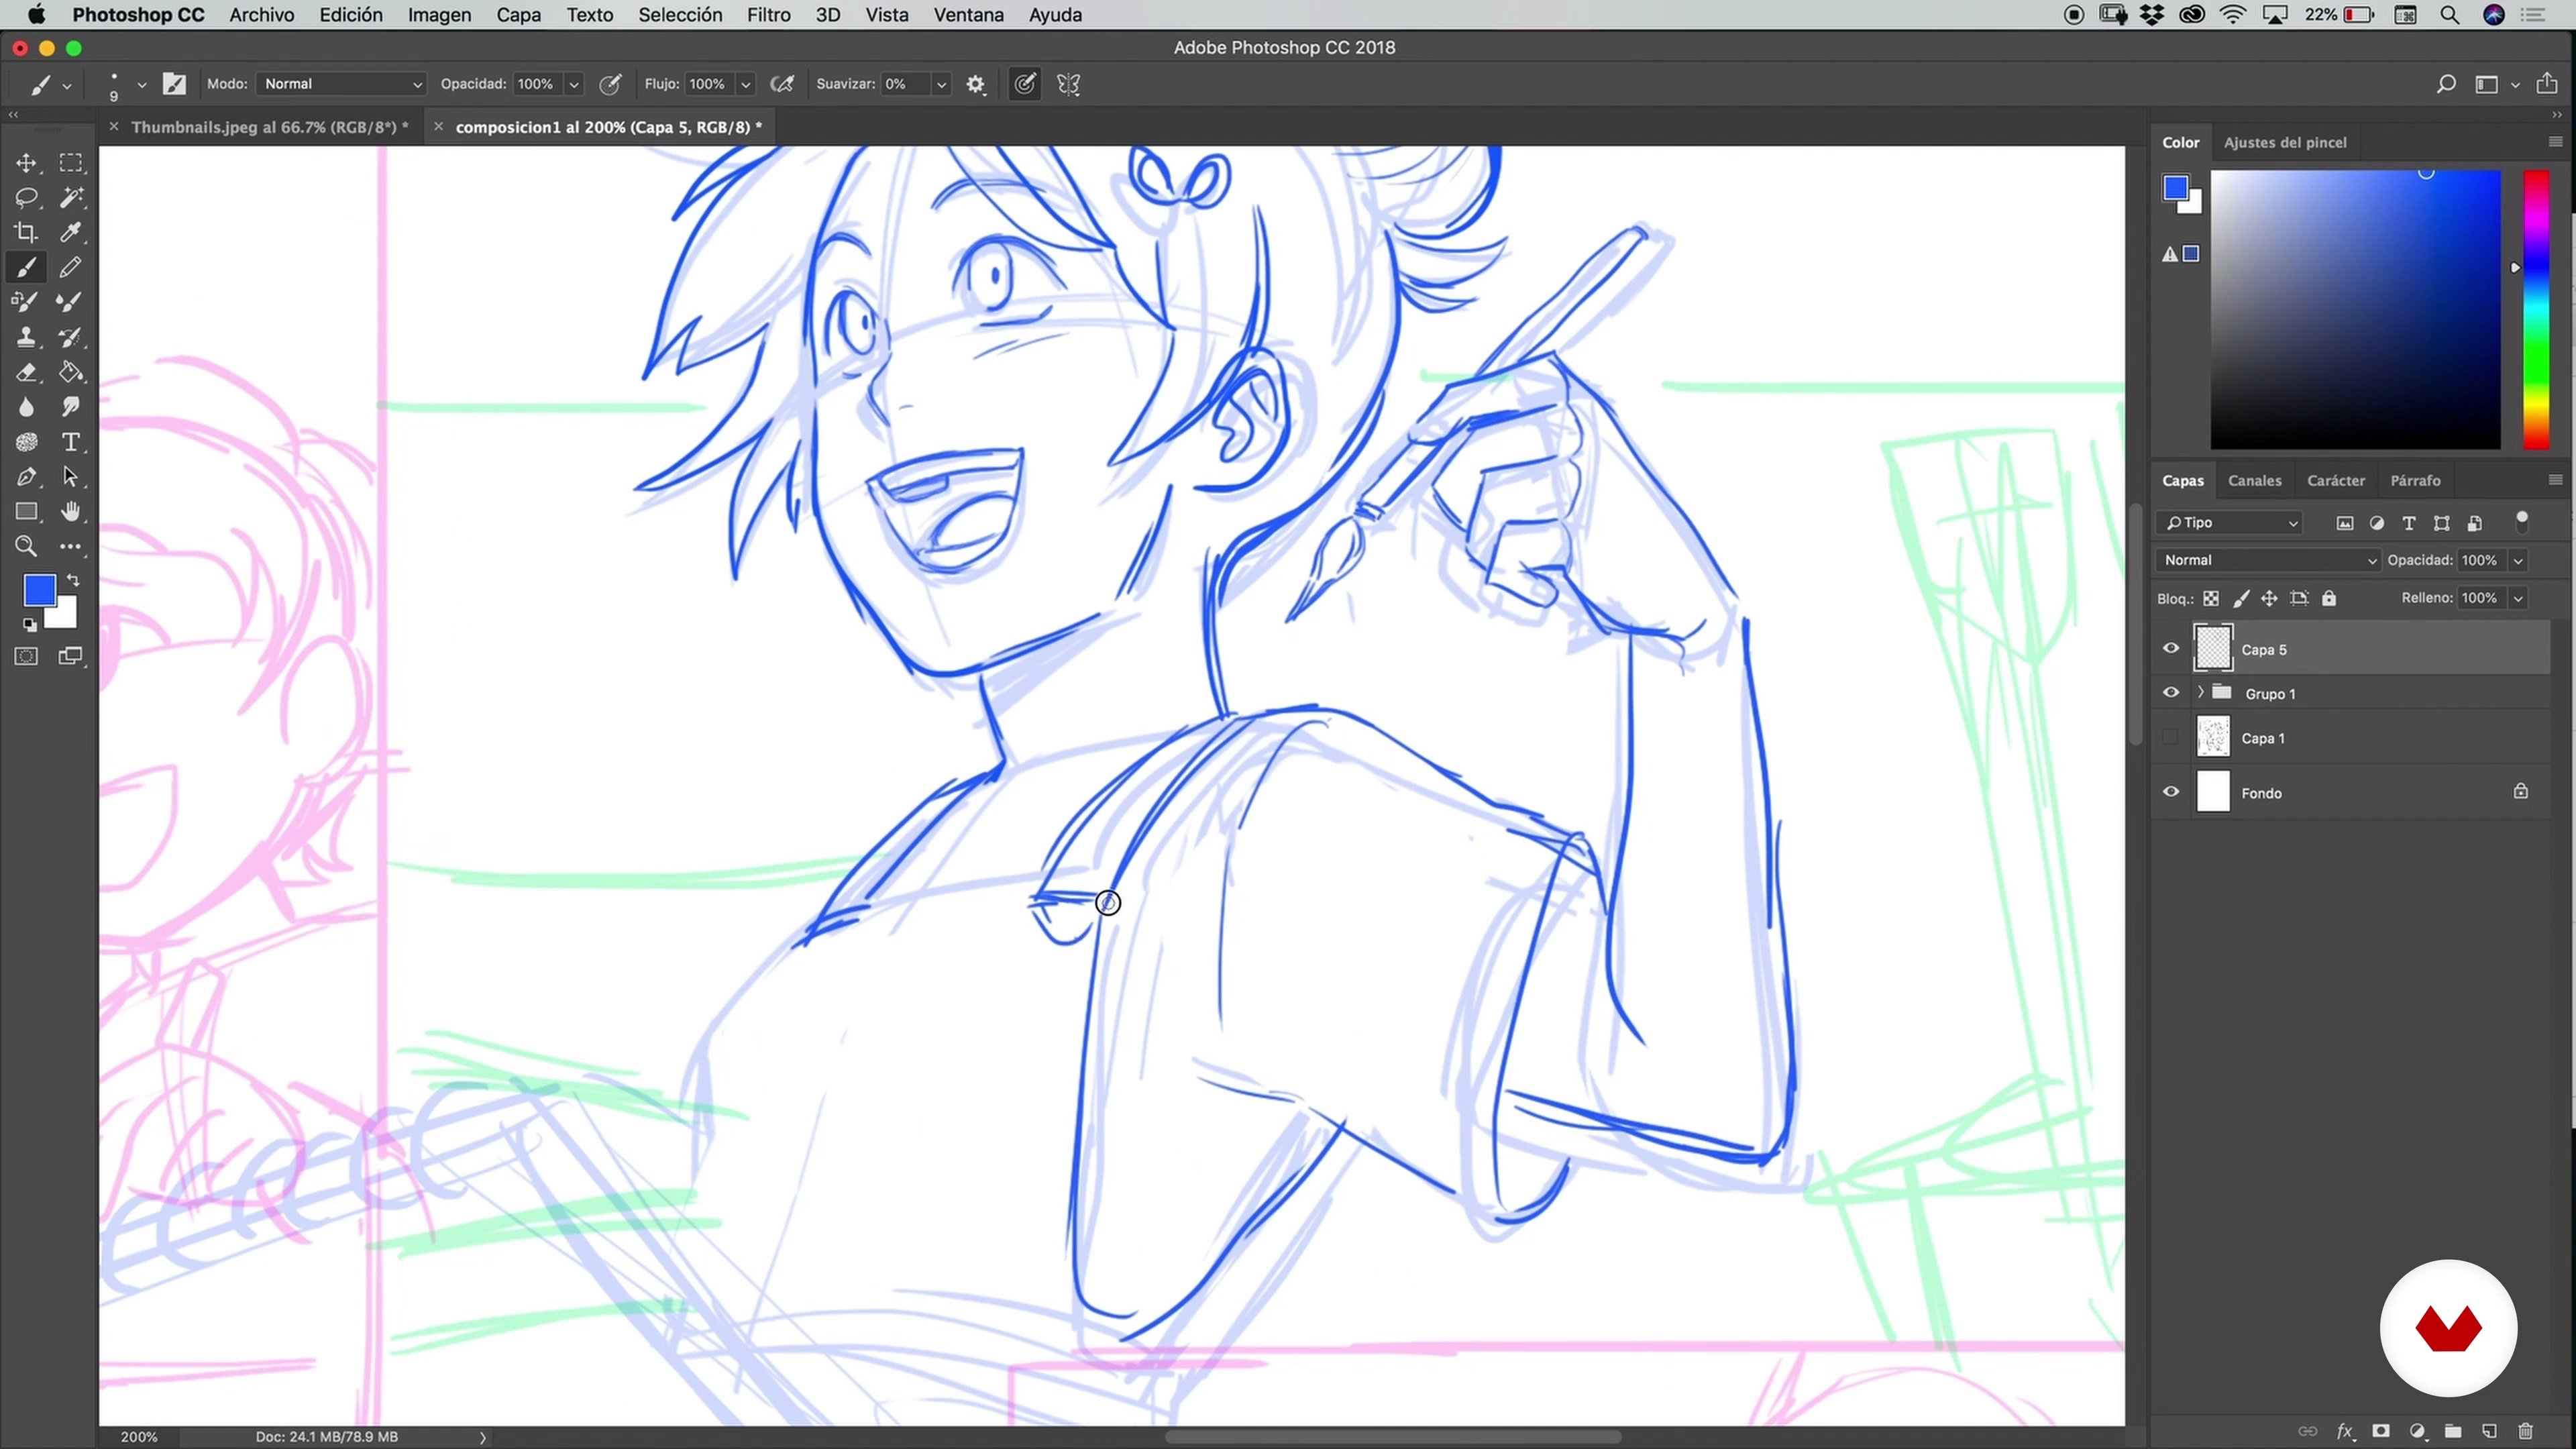Create a new group folder
The height and width of the screenshot is (1449, 2576).
tap(2453, 1431)
